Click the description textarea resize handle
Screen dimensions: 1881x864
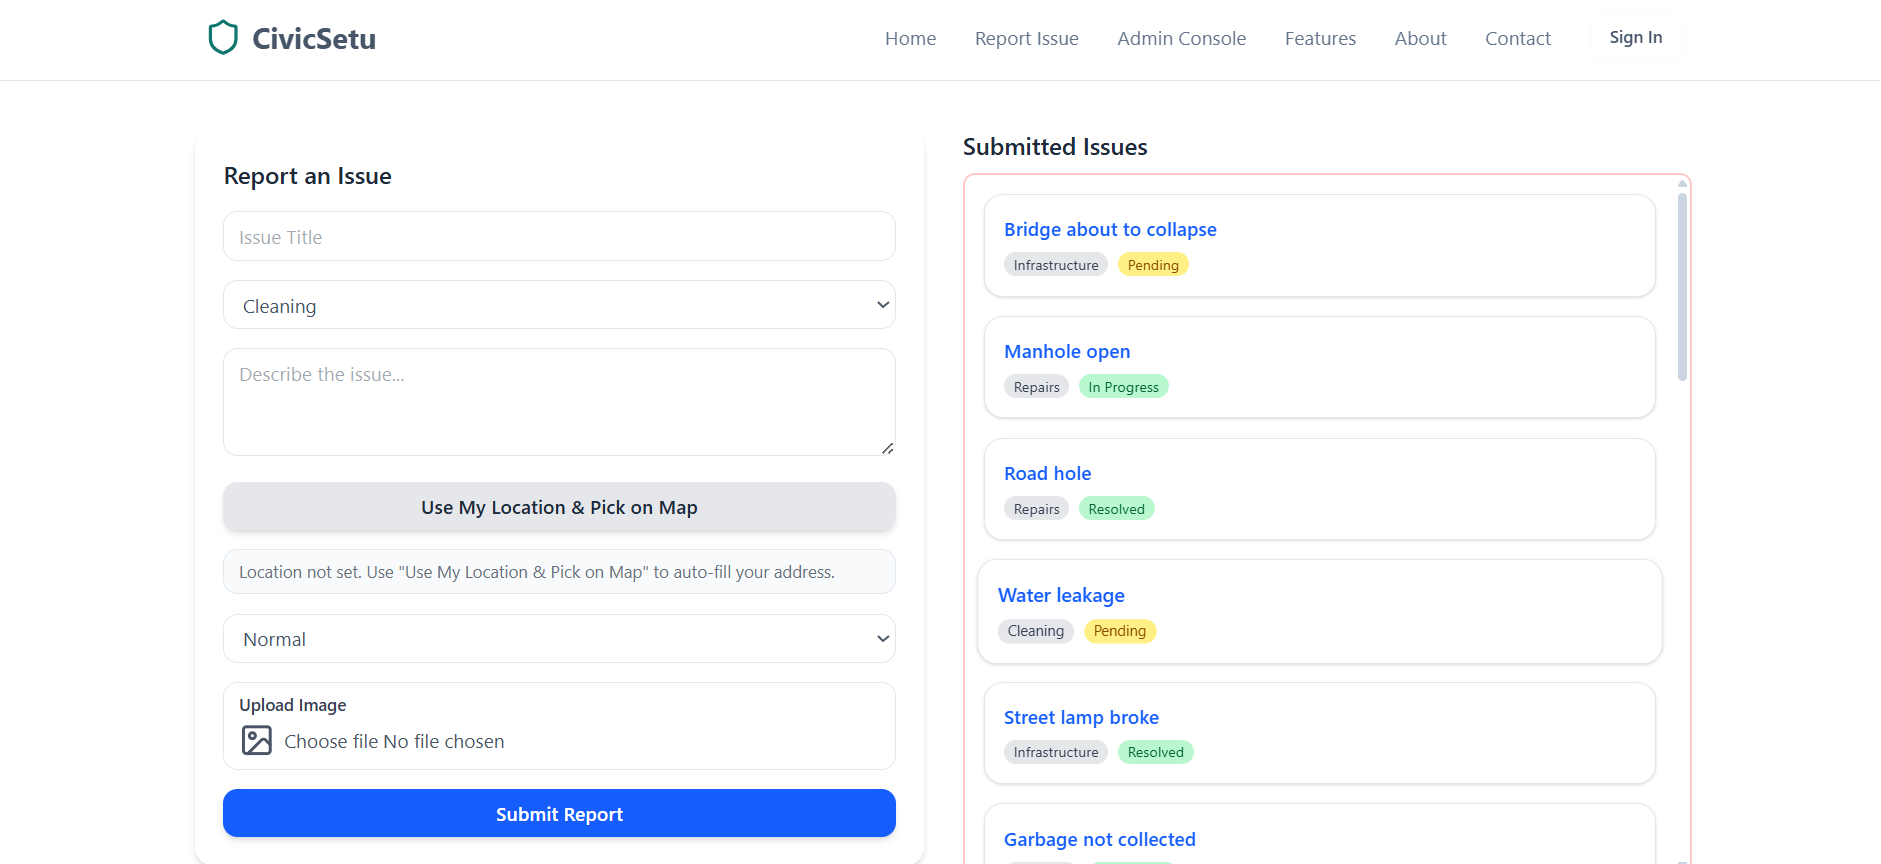tap(887, 448)
